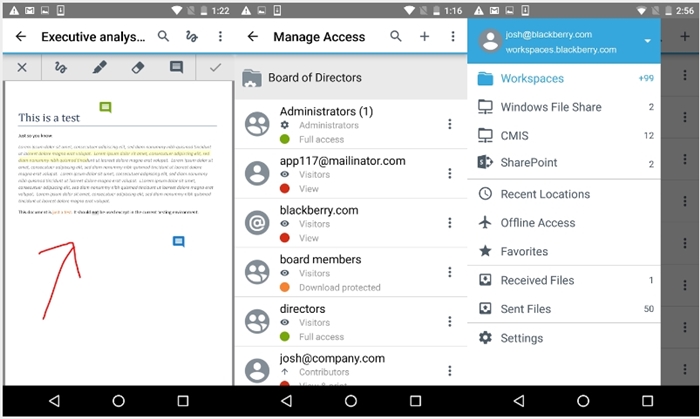The image size is (700, 419).
Task: Open Offline Access in the drawer
Action: pyautogui.click(x=537, y=223)
